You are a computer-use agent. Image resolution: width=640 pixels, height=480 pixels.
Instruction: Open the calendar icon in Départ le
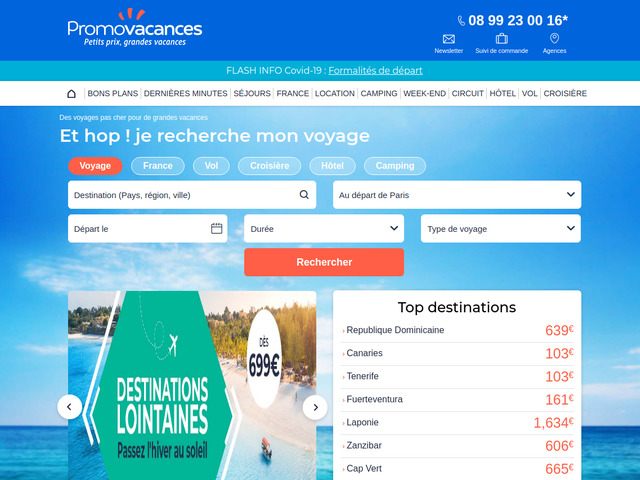(x=217, y=229)
